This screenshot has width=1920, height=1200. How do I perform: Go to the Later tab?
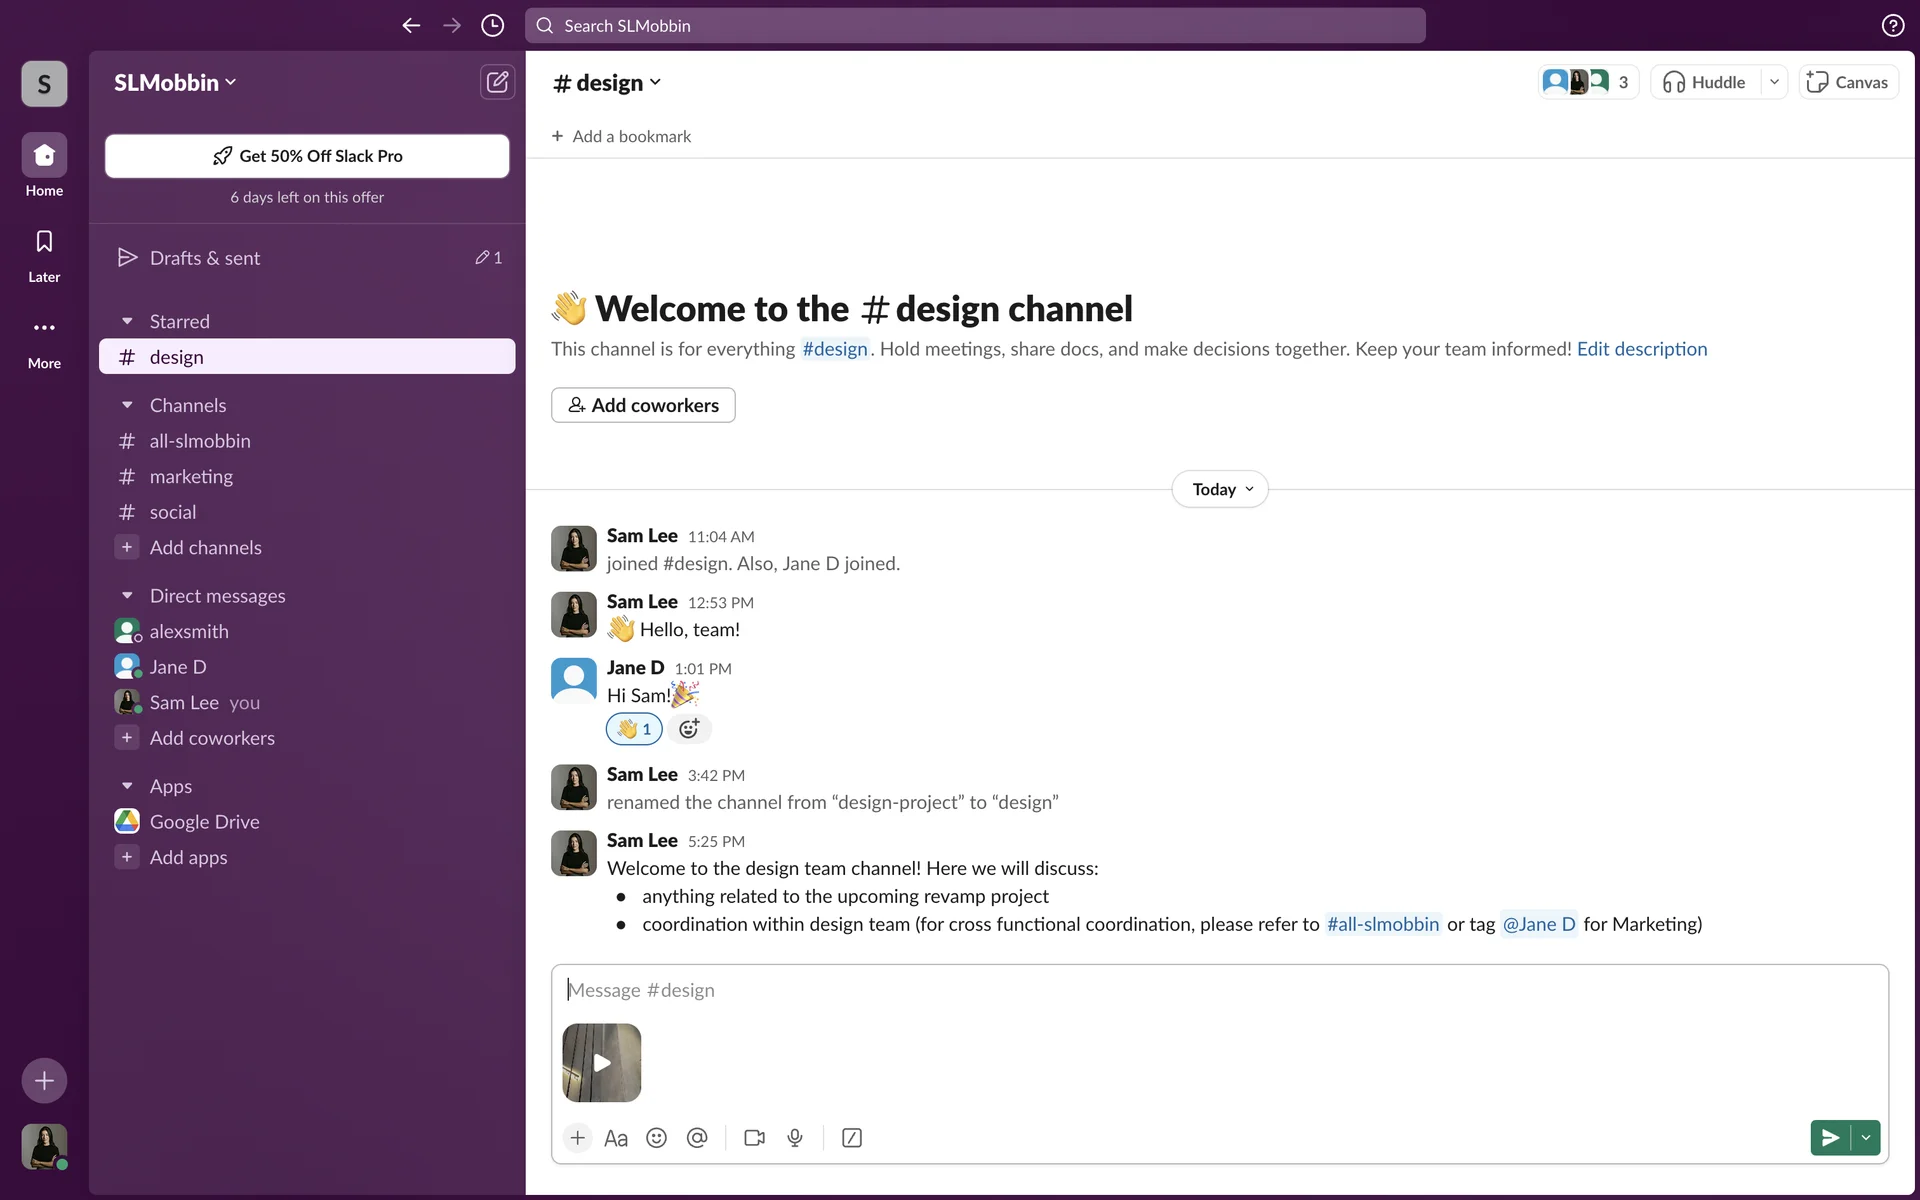pyautogui.click(x=44, y=254)
